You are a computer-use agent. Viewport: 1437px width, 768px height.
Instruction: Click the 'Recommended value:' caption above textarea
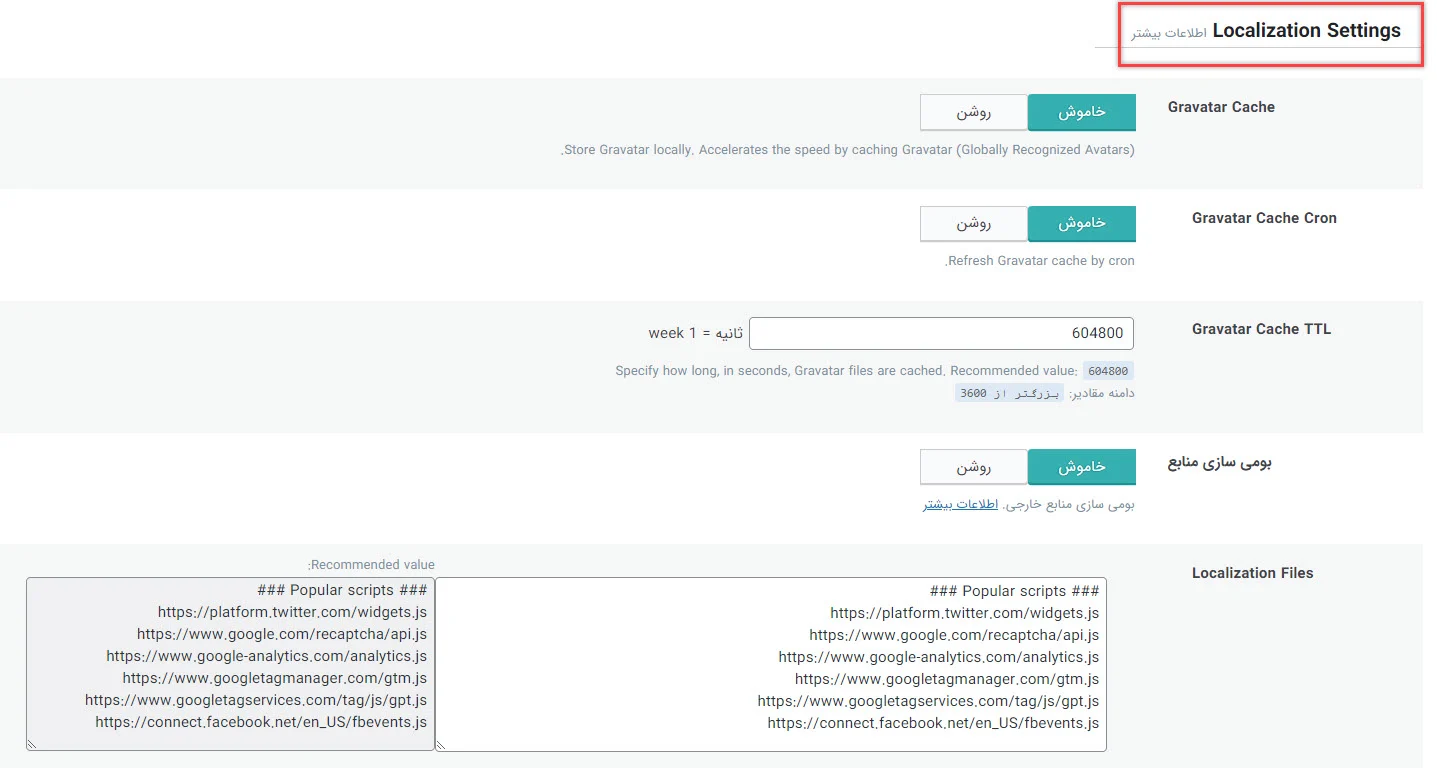(371, 565)
